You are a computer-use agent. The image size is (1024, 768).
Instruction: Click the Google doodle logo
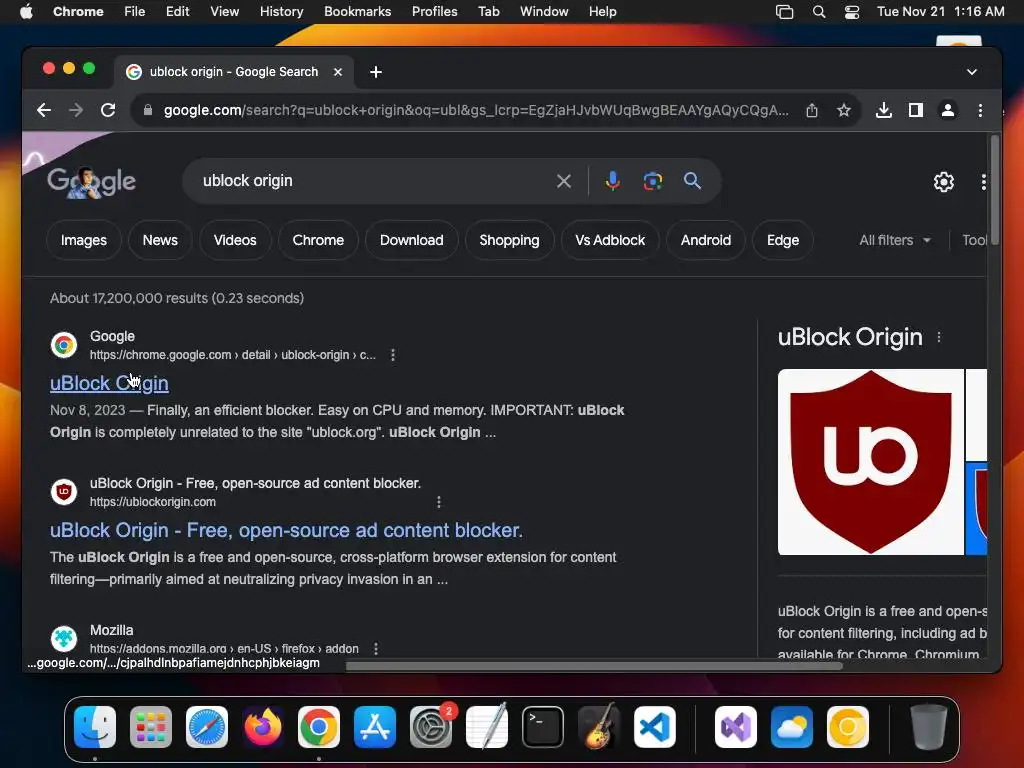click(x=91, y=182)
